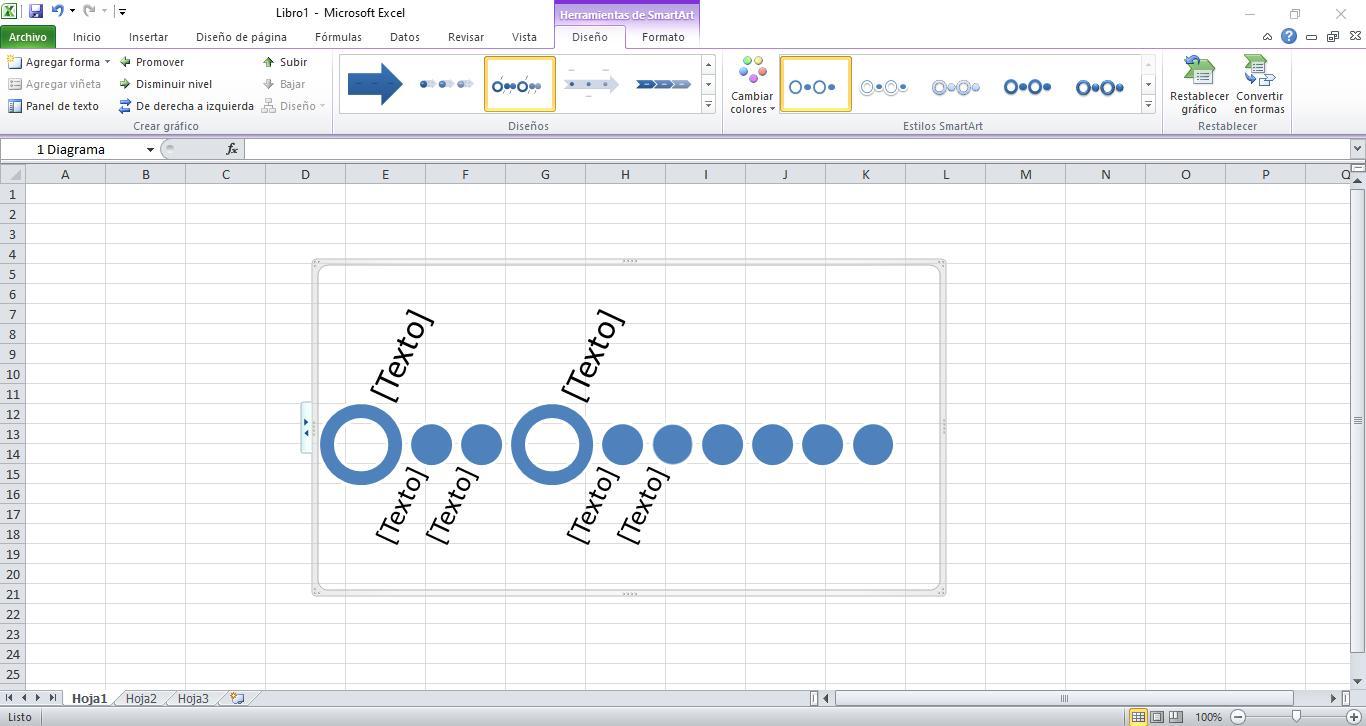Image resolution: width=1366 pixels, height=726 pixels.
Task: Click the Undo arrow icon
Action: (x=57, y=12)
